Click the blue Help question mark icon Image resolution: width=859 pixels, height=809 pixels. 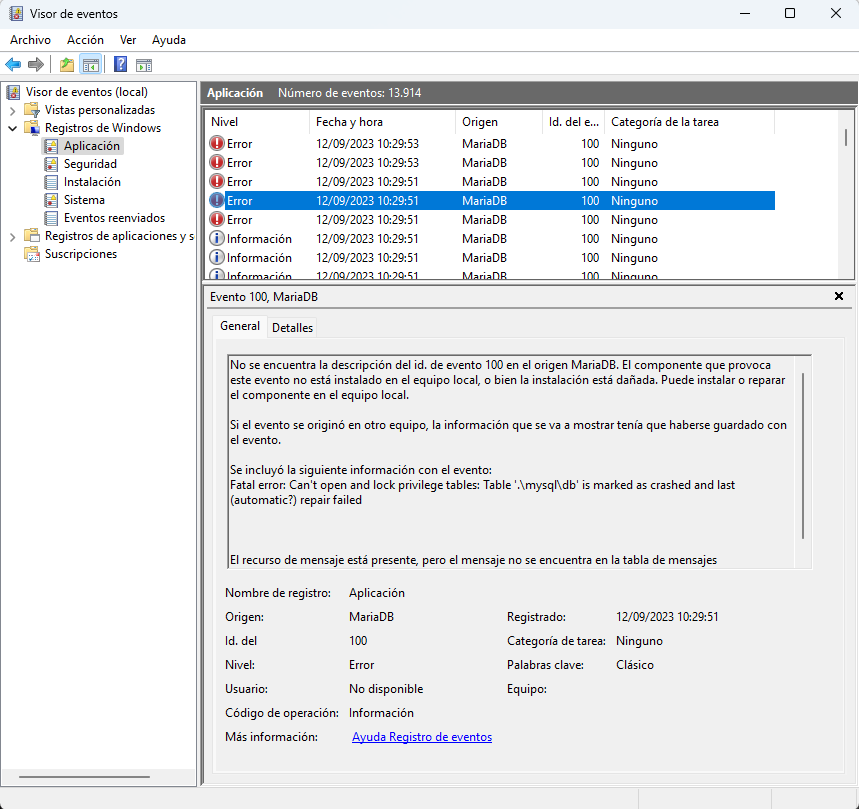coord(120,65)
